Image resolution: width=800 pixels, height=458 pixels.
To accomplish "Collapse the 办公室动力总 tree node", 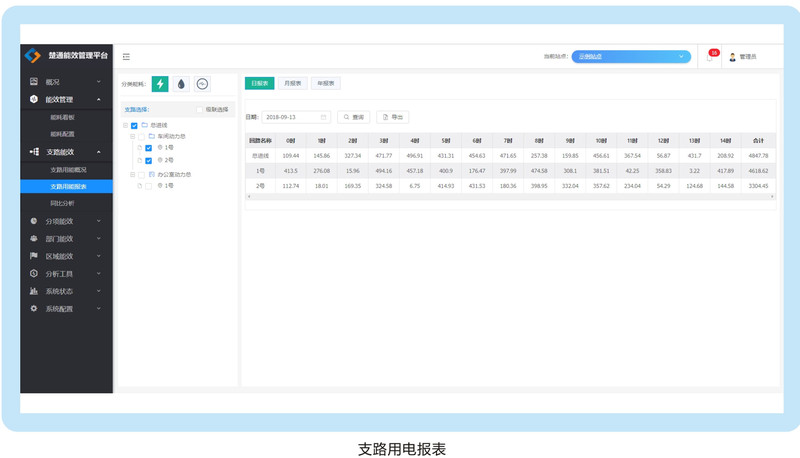I will [133, 175].
